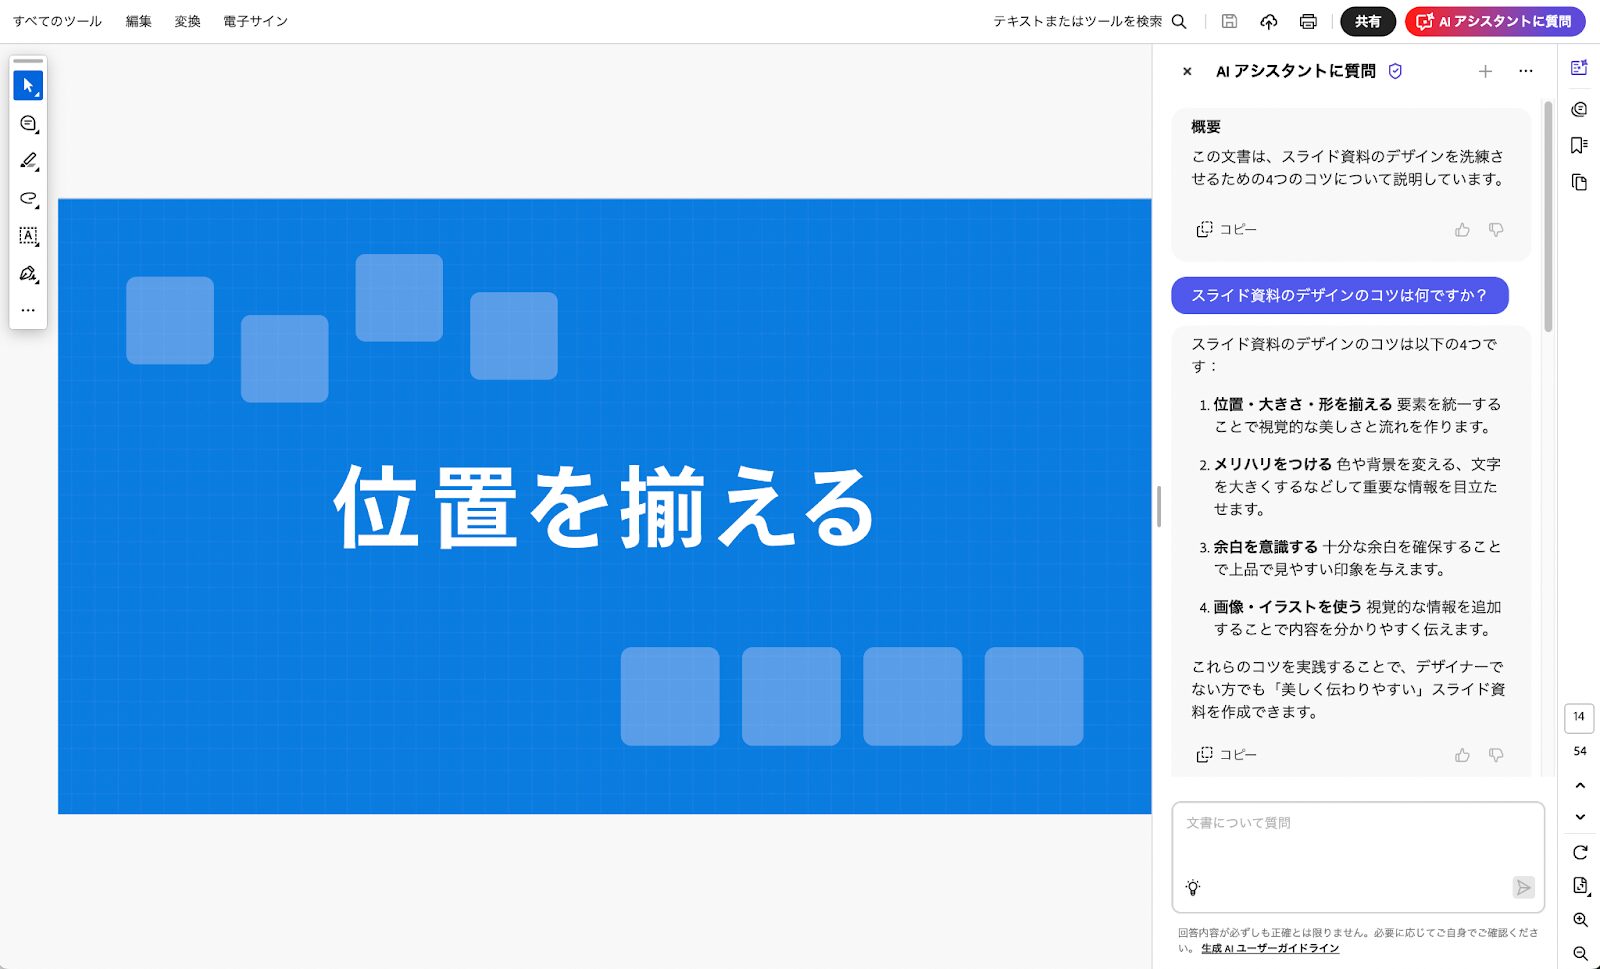Select the add comment tool

click(x=28, y=124)
